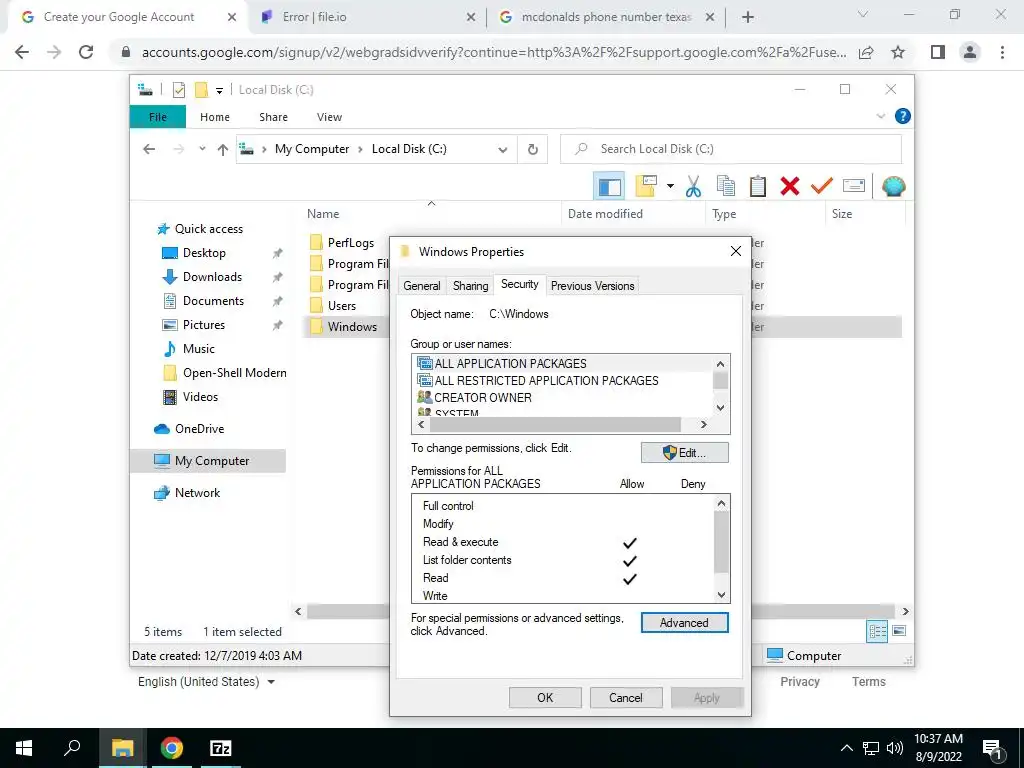Click Explorer refresh button next to address bar
The height and width of the screenshot is (768, 1024).
coord(533,150)
